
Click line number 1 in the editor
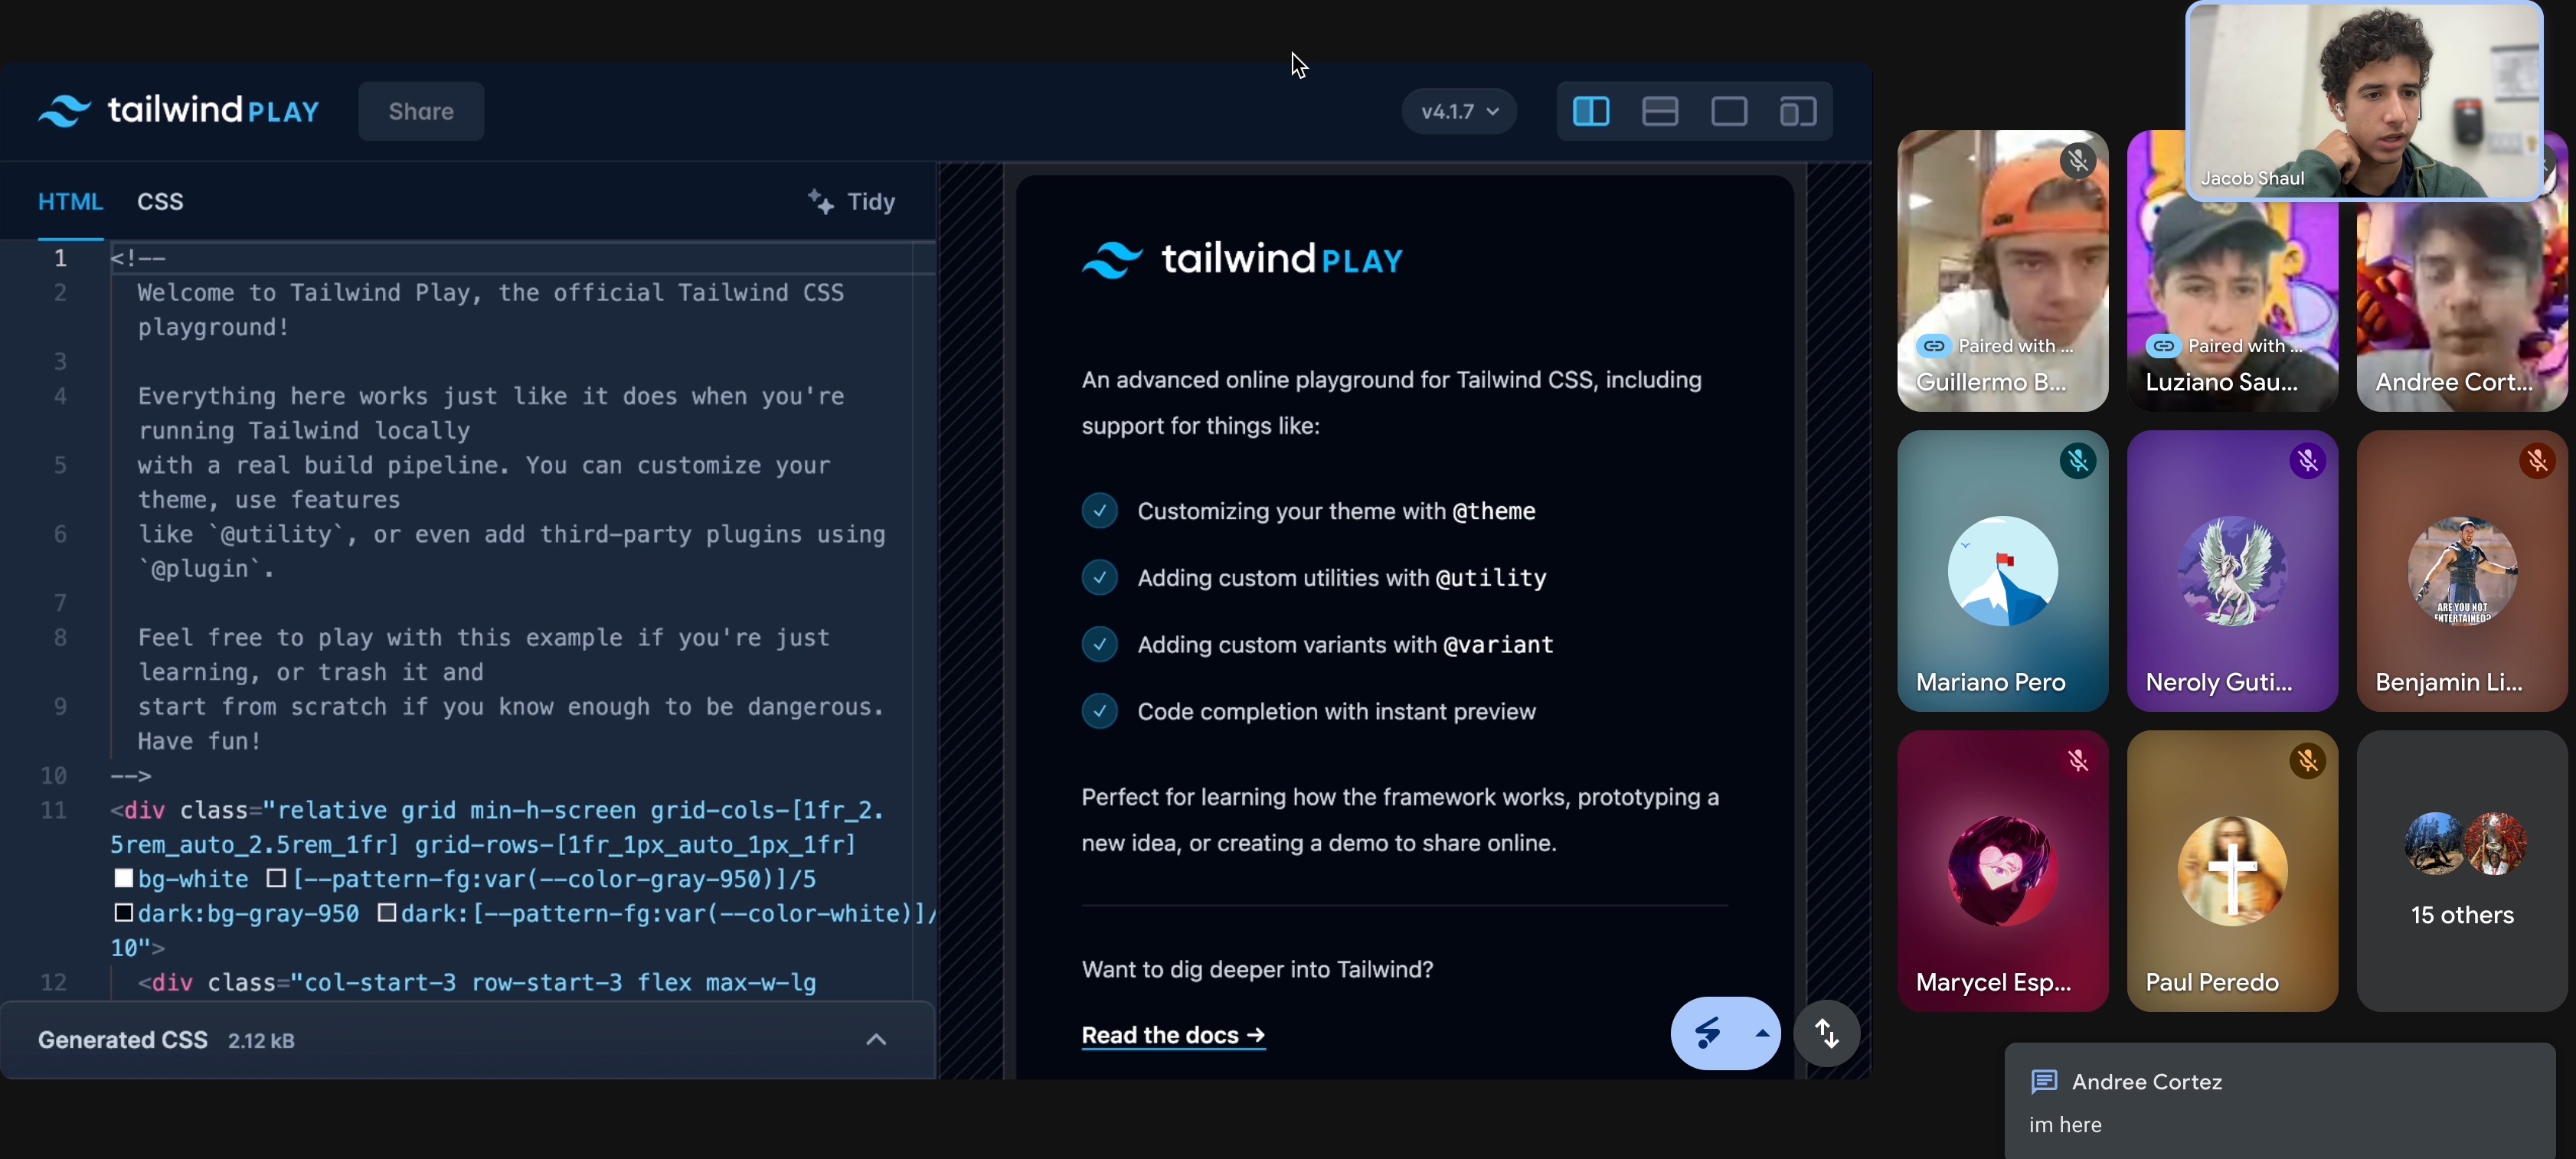[60, 258]
